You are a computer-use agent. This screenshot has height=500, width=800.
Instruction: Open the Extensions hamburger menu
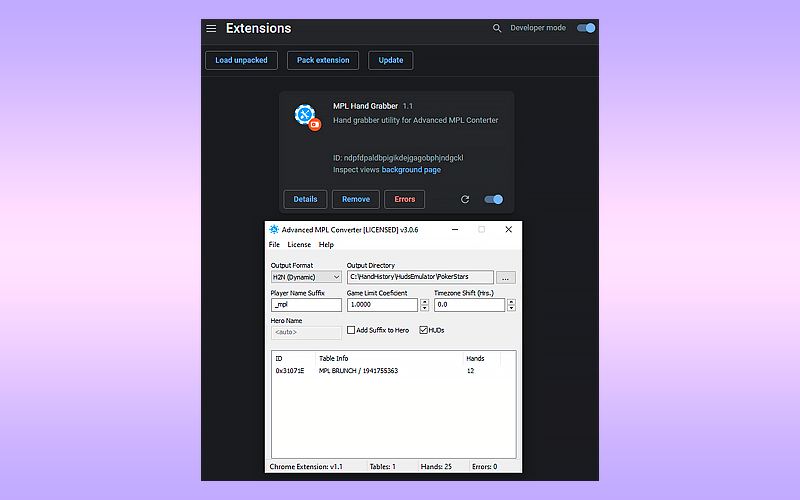(211, 29)
